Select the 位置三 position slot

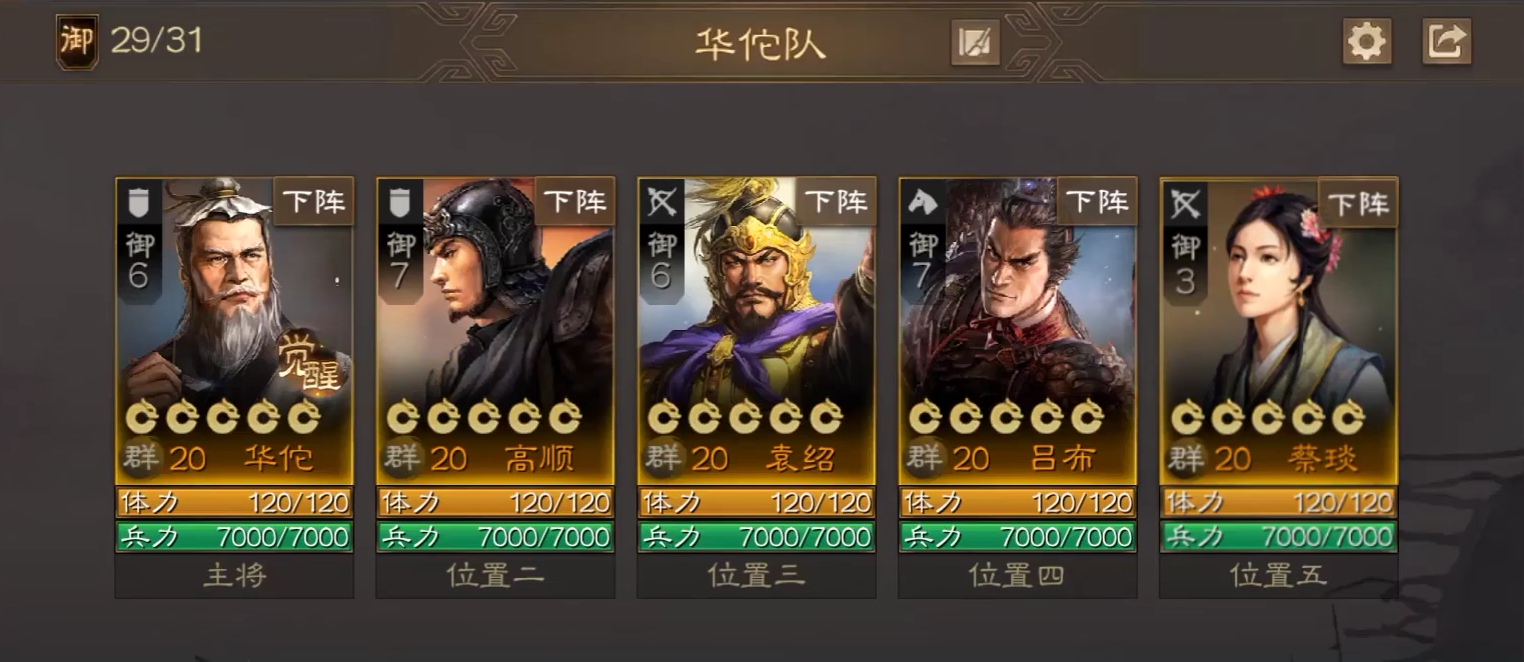pyautogui.click(x=756, y=576)
